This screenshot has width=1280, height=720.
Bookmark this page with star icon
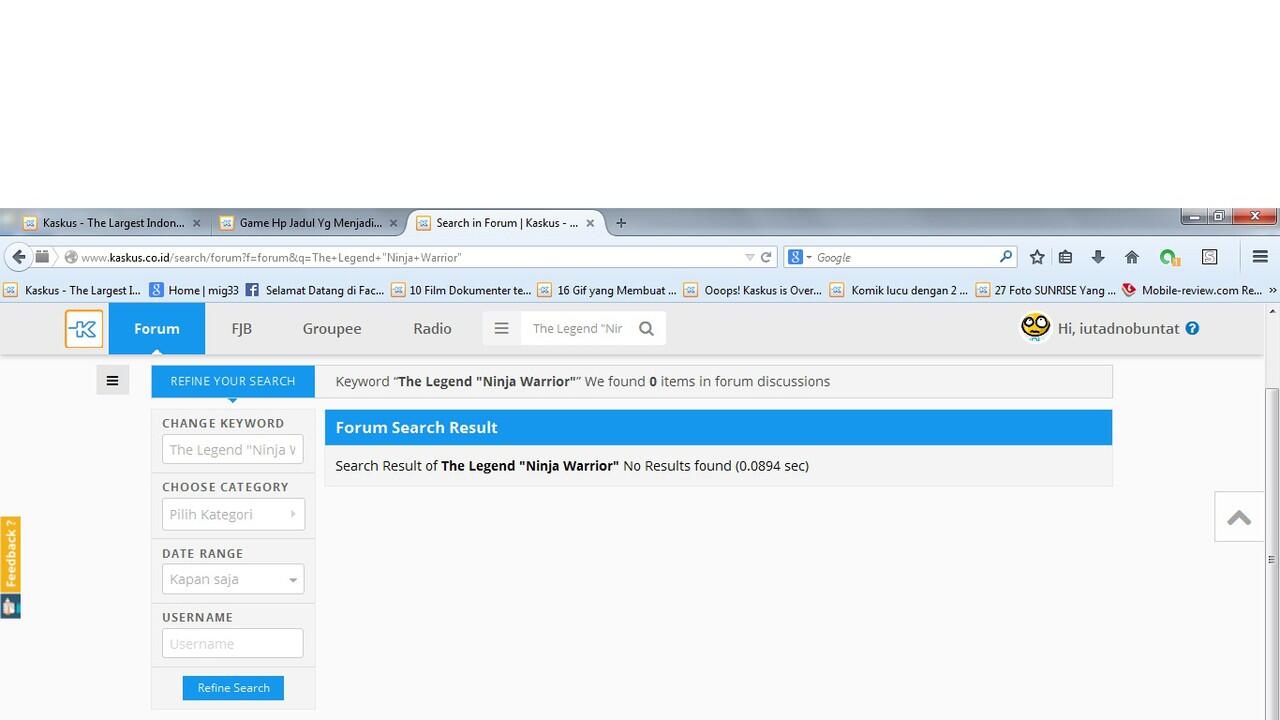[1037, 257]
